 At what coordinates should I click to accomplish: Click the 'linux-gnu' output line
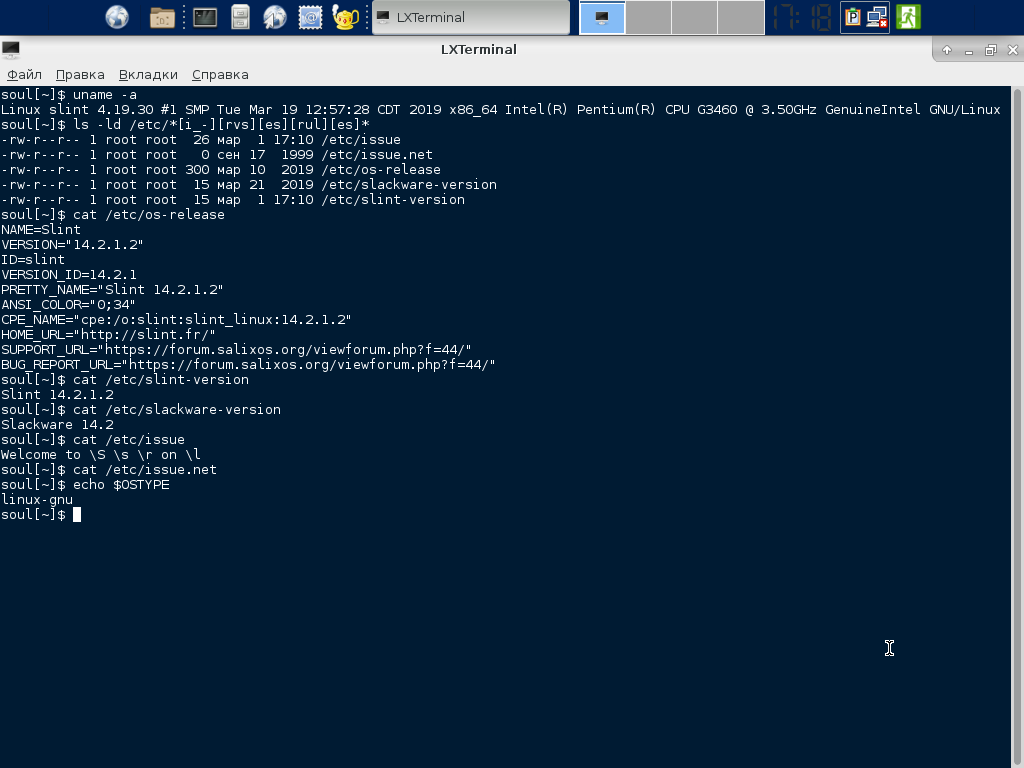[37, 500]
